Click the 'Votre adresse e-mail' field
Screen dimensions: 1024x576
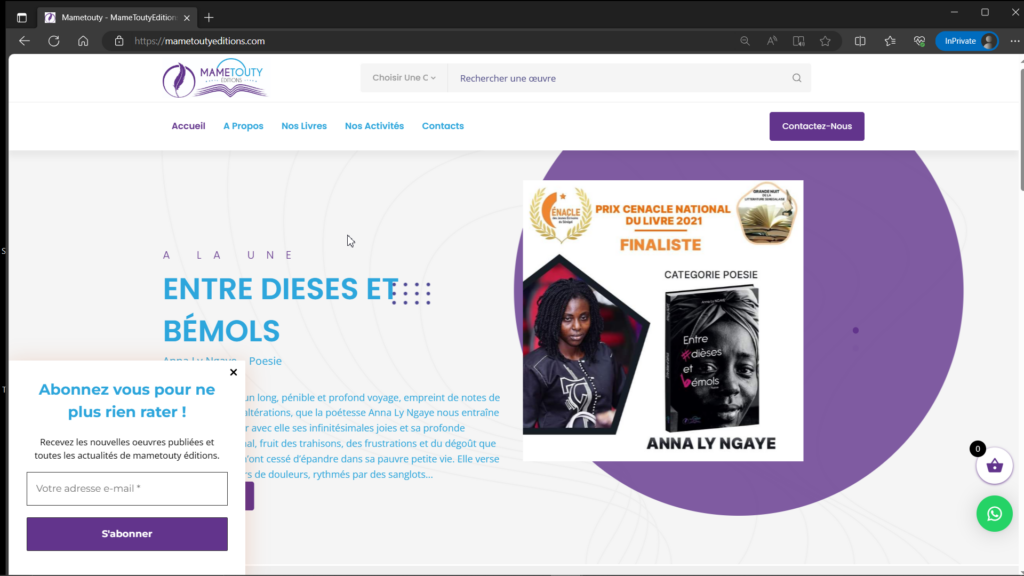point(127,488)
